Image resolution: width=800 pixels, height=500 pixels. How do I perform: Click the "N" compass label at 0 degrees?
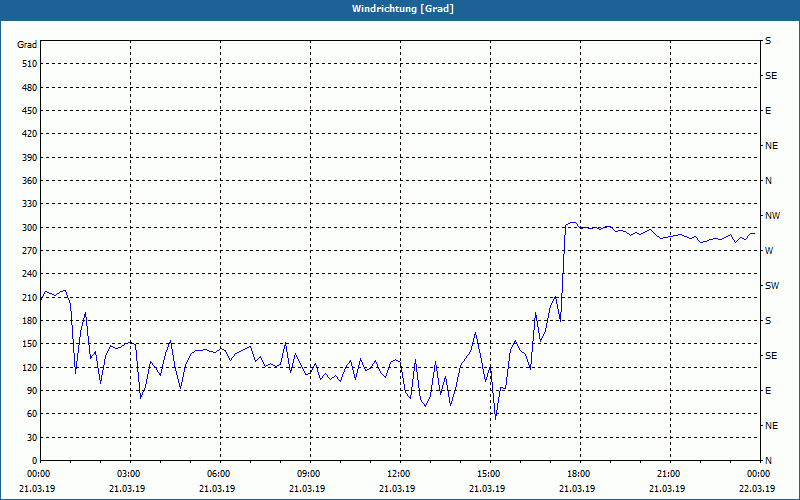pos(768,461)
